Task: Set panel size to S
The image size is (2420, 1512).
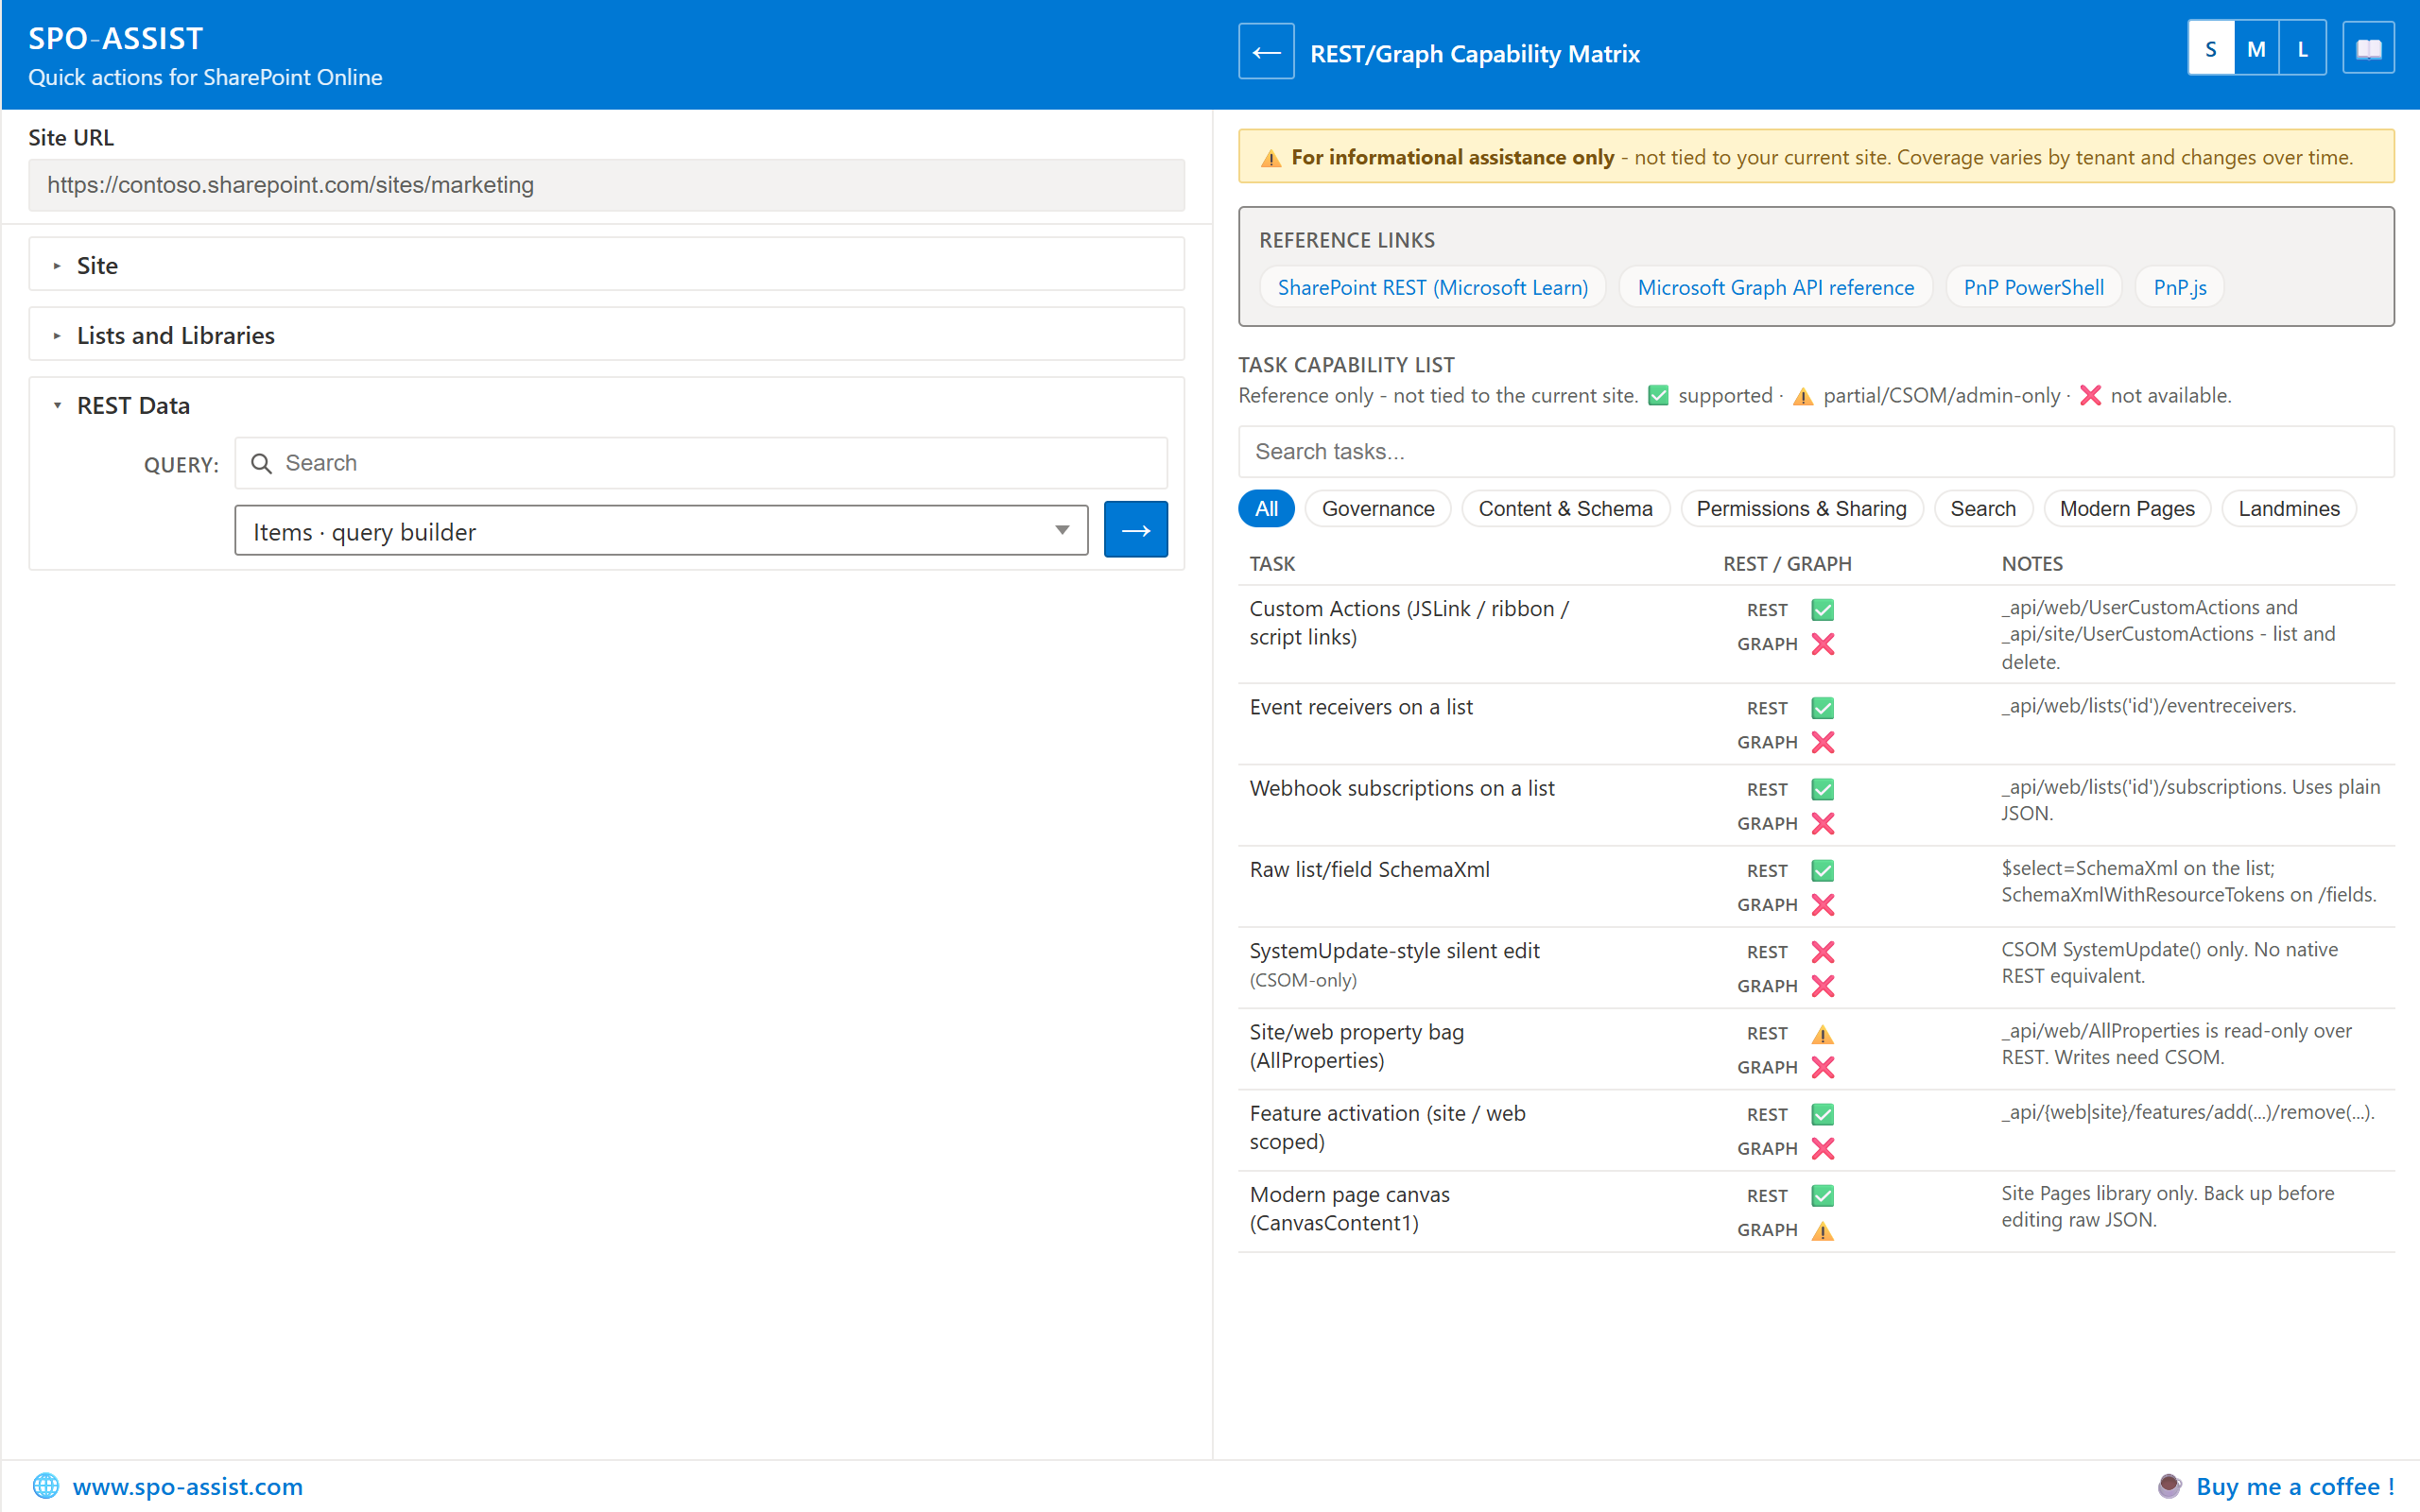Action: (x=2210, y=48)
